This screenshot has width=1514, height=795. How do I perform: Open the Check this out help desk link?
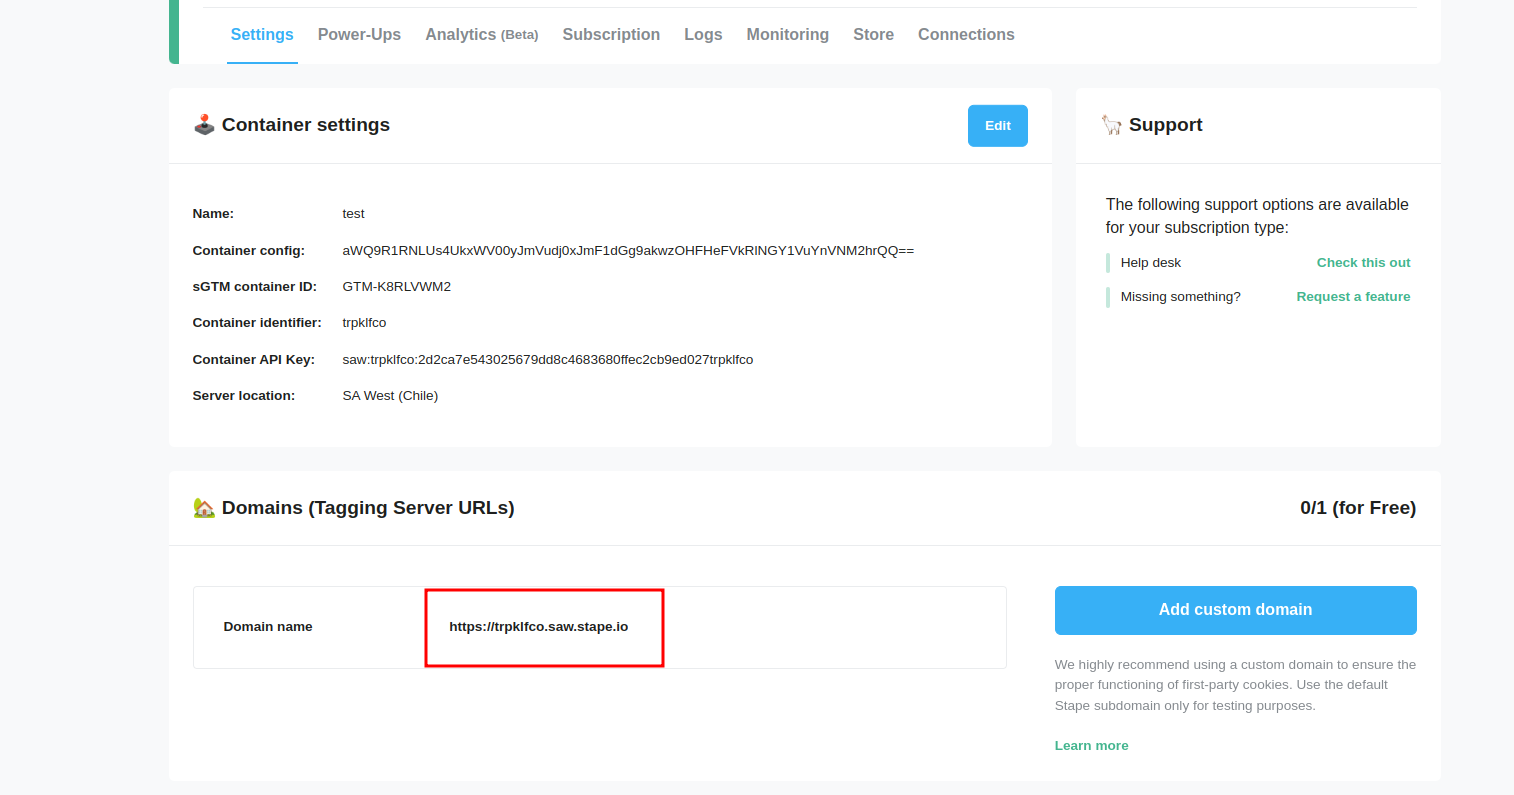tap(1363, 262)
